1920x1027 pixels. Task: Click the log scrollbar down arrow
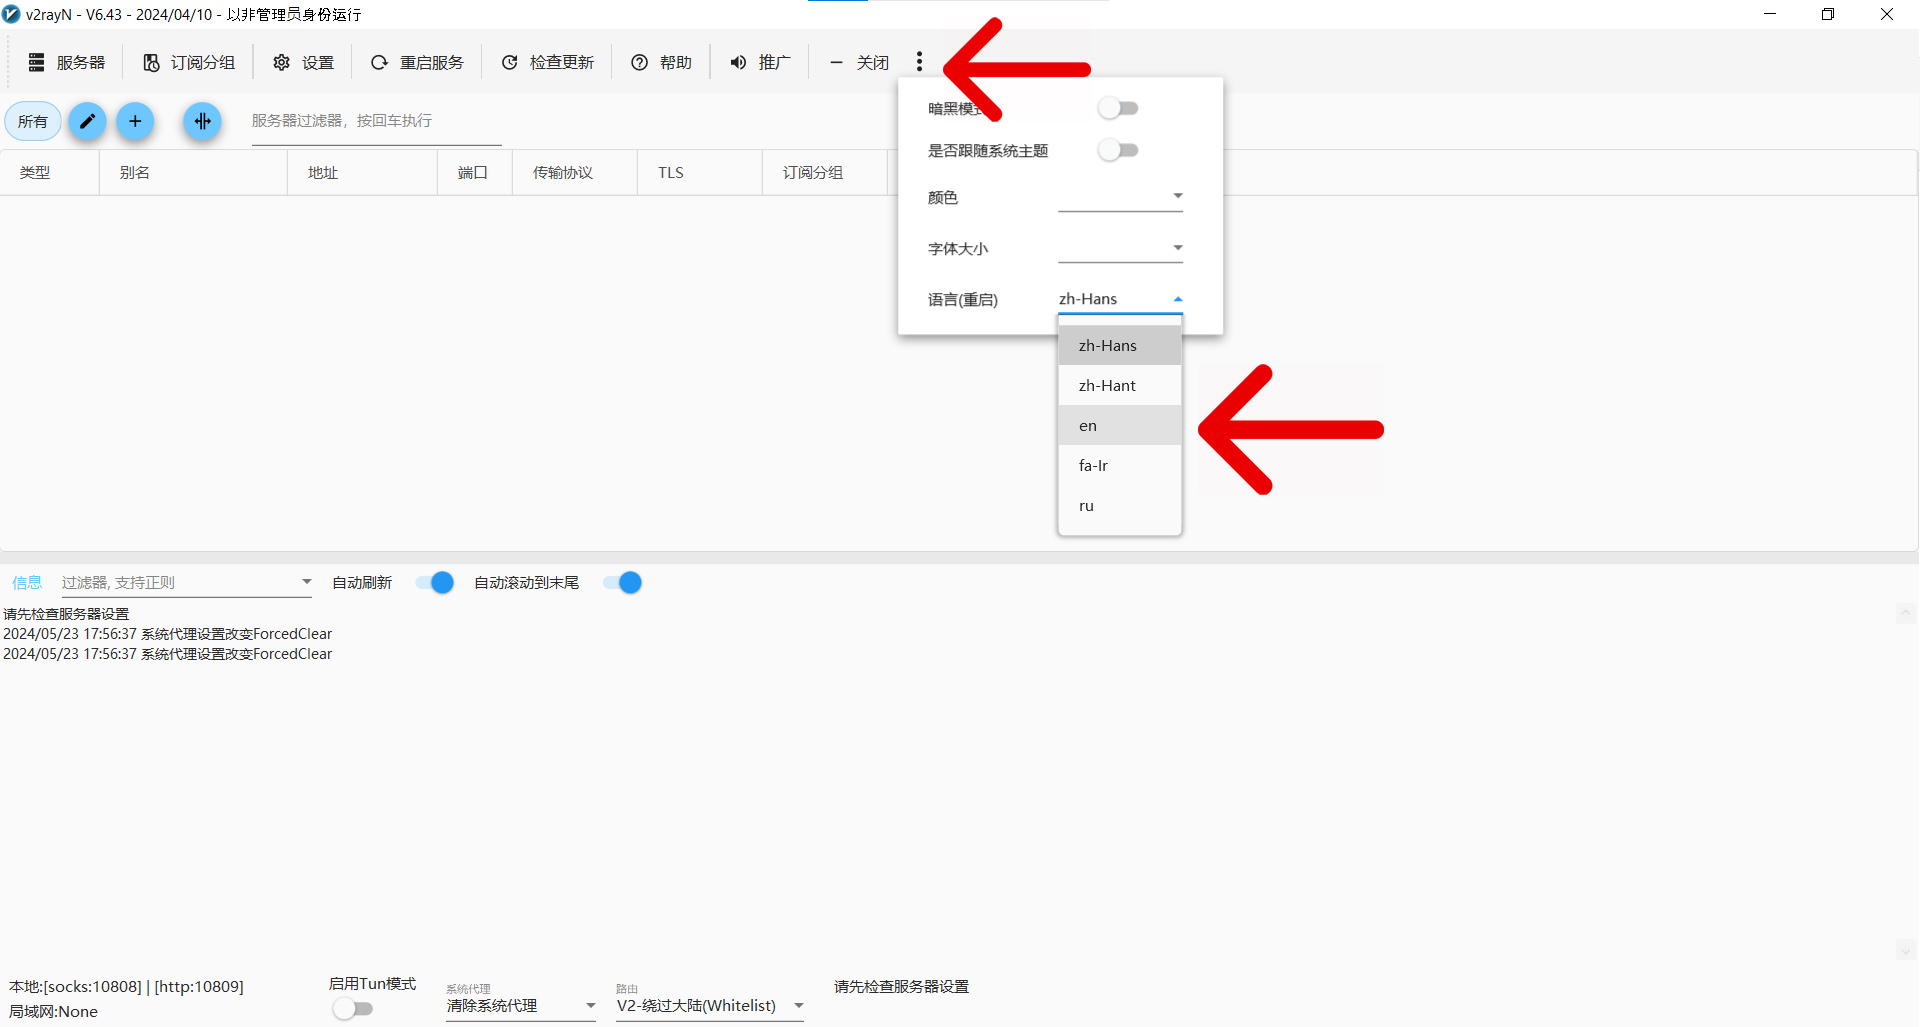click(1906, 949)
